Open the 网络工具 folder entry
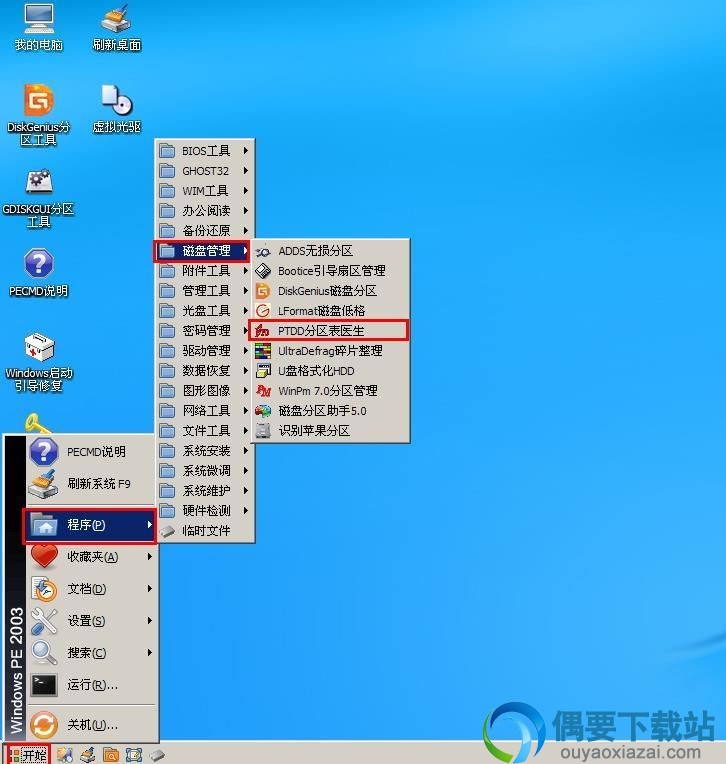Viewport: 726px width, 764px height. (x=205, y=410)
